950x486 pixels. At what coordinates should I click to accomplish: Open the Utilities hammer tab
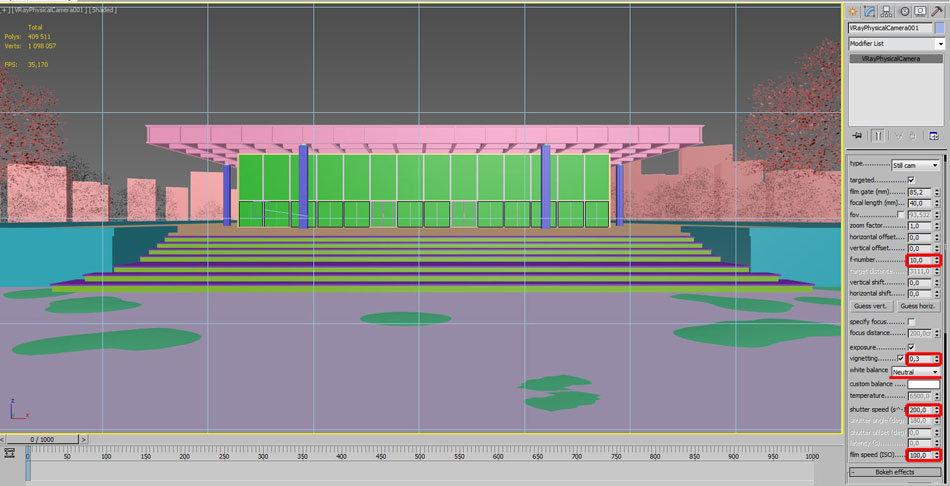click(937, 11)
